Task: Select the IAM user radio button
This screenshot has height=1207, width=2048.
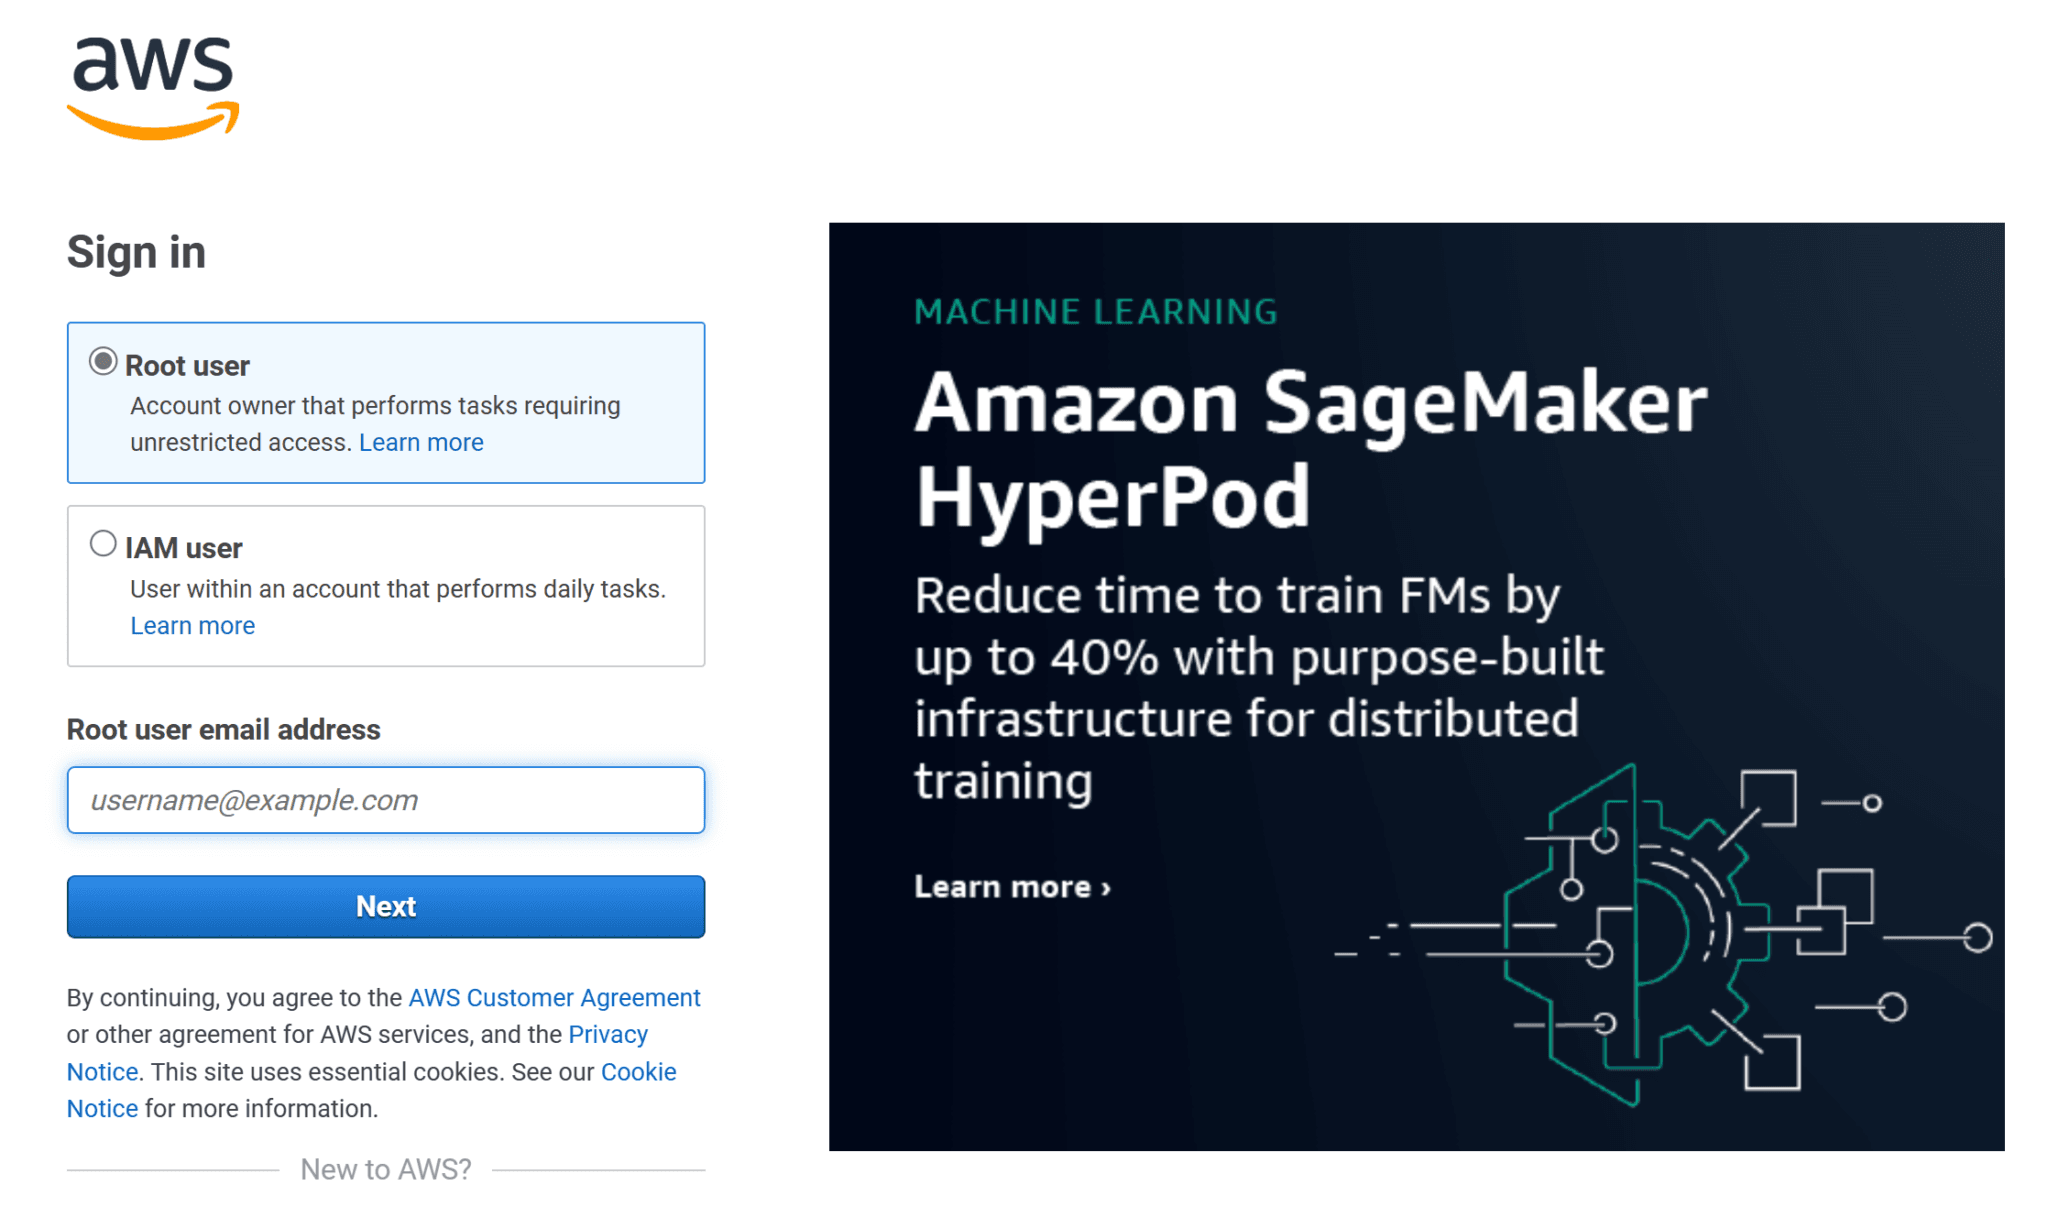Action: click(103, 543)
